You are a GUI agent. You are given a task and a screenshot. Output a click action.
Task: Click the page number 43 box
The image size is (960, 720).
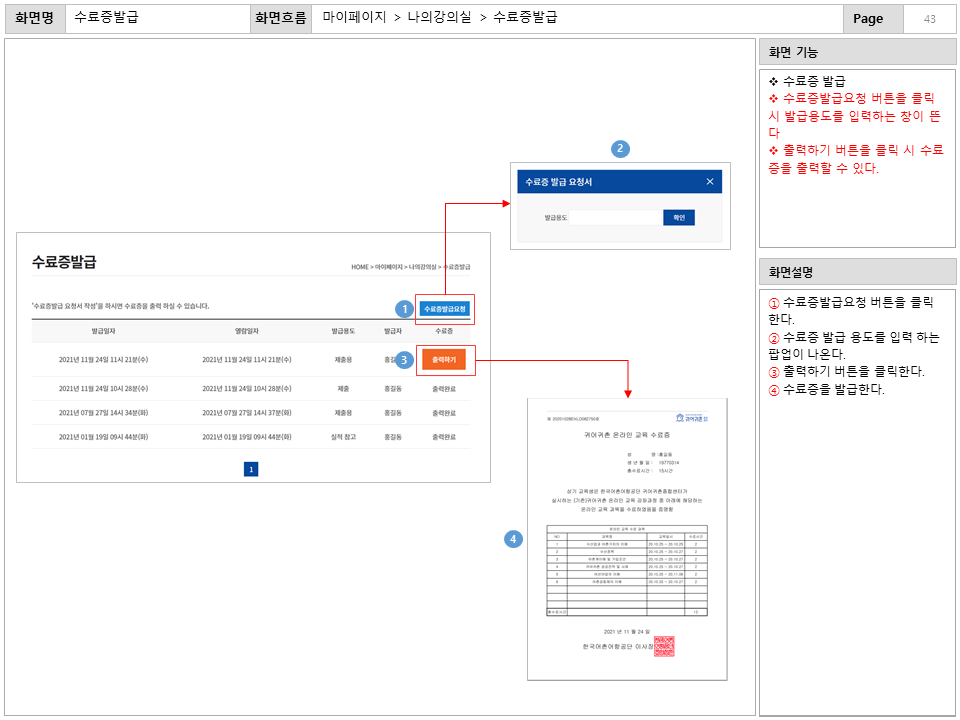click(929, 19)
